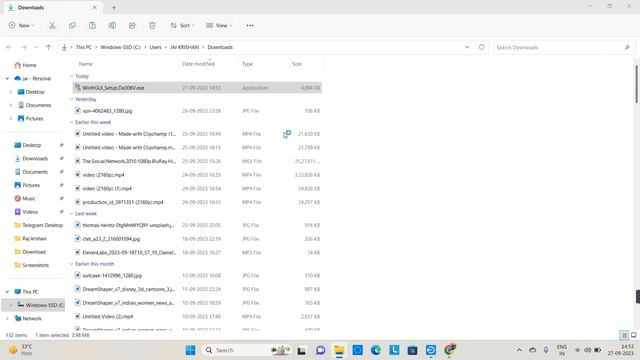Open Raj krishan folder in sidebar
This screenshot has width=640, height=360.
pyautogui.click(x=31, y=238)
